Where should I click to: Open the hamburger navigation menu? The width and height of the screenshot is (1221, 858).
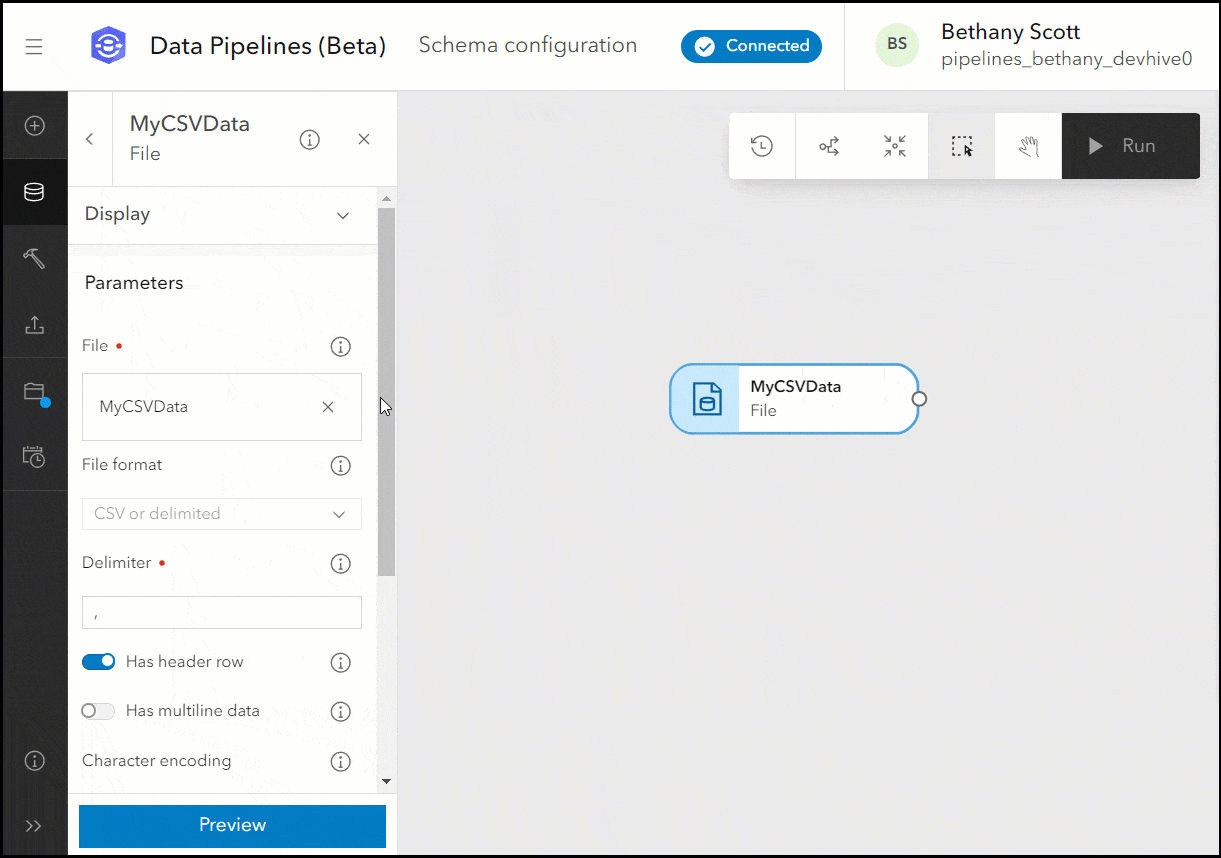33,45
